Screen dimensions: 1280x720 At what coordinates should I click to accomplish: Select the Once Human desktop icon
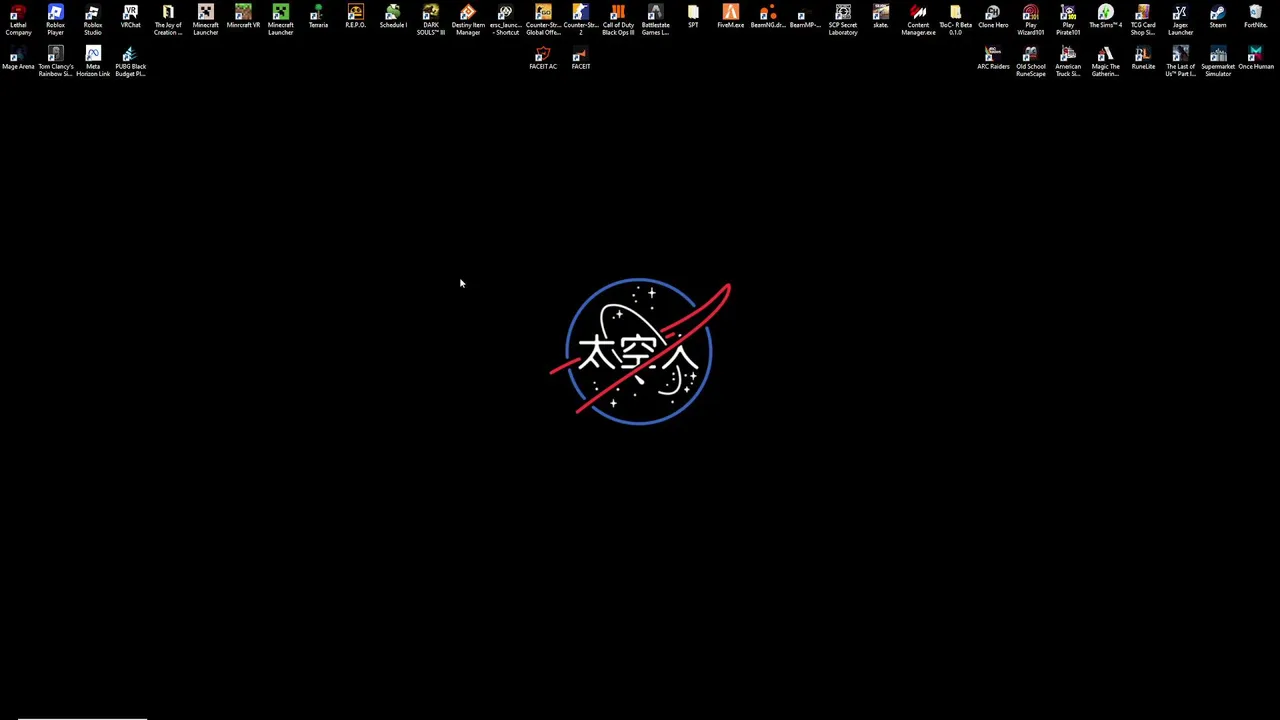tap(1255, 58)
